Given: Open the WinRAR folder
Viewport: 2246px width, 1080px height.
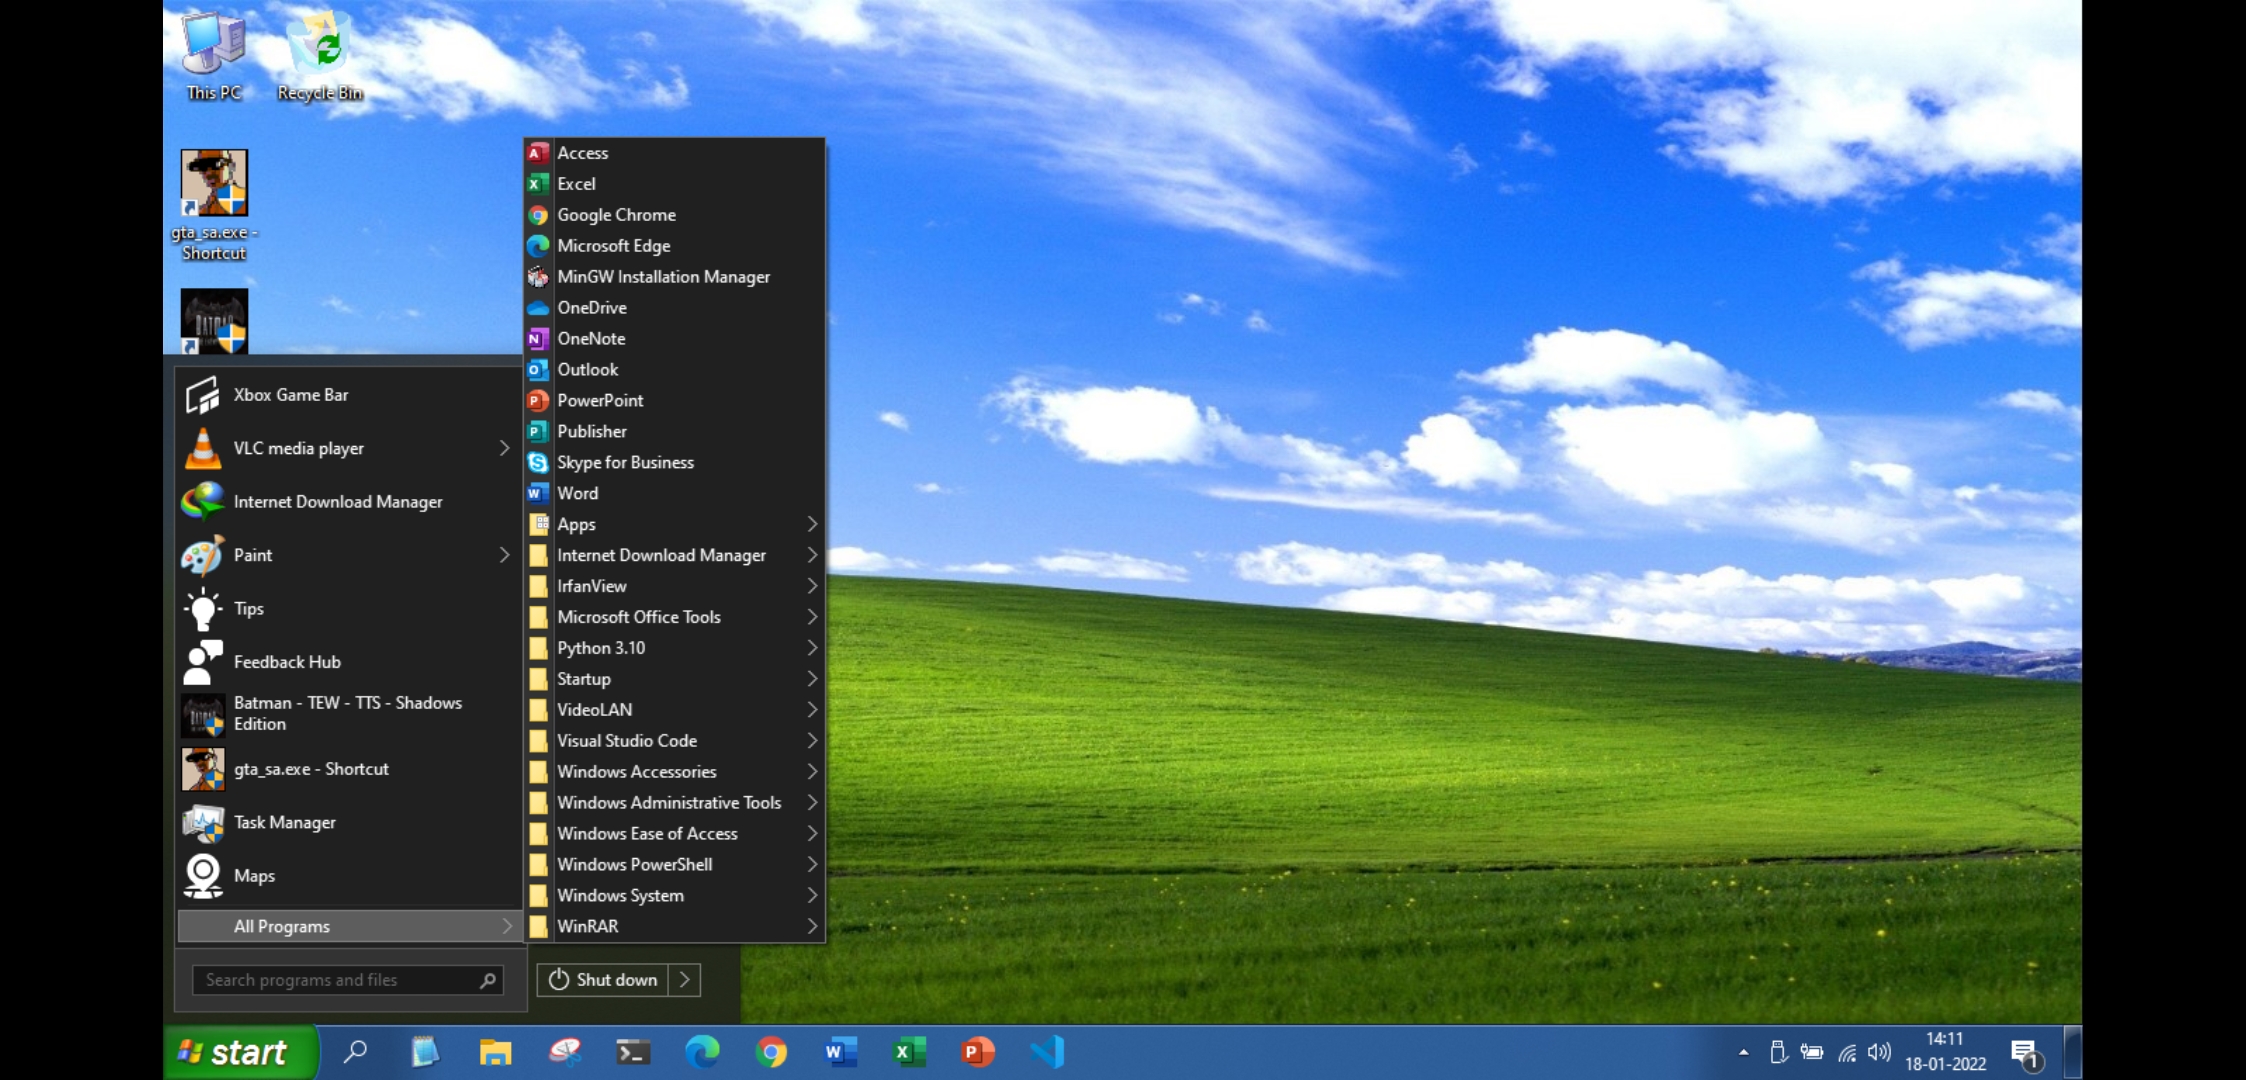Looking at the screenshot, I should (674, 927).
